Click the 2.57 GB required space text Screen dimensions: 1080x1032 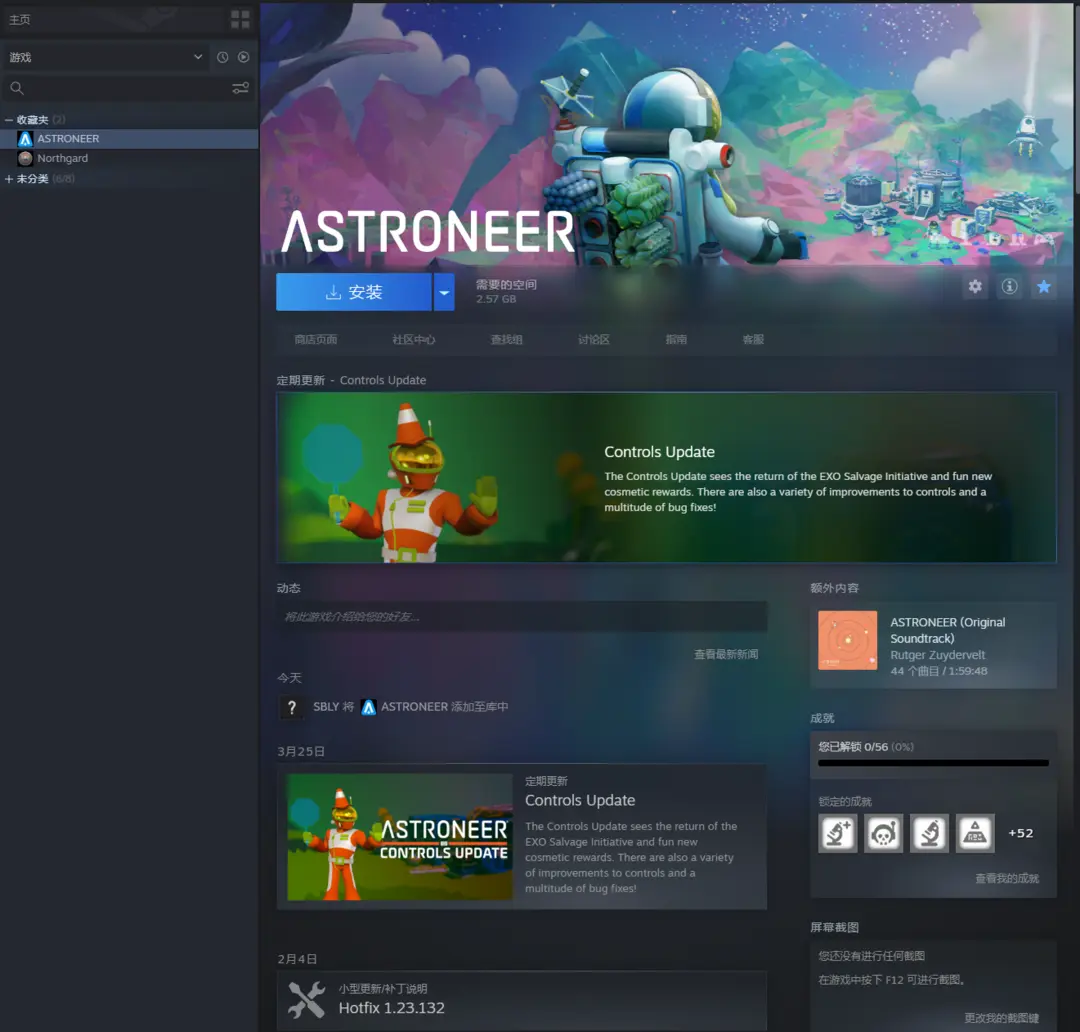(496, 299)
